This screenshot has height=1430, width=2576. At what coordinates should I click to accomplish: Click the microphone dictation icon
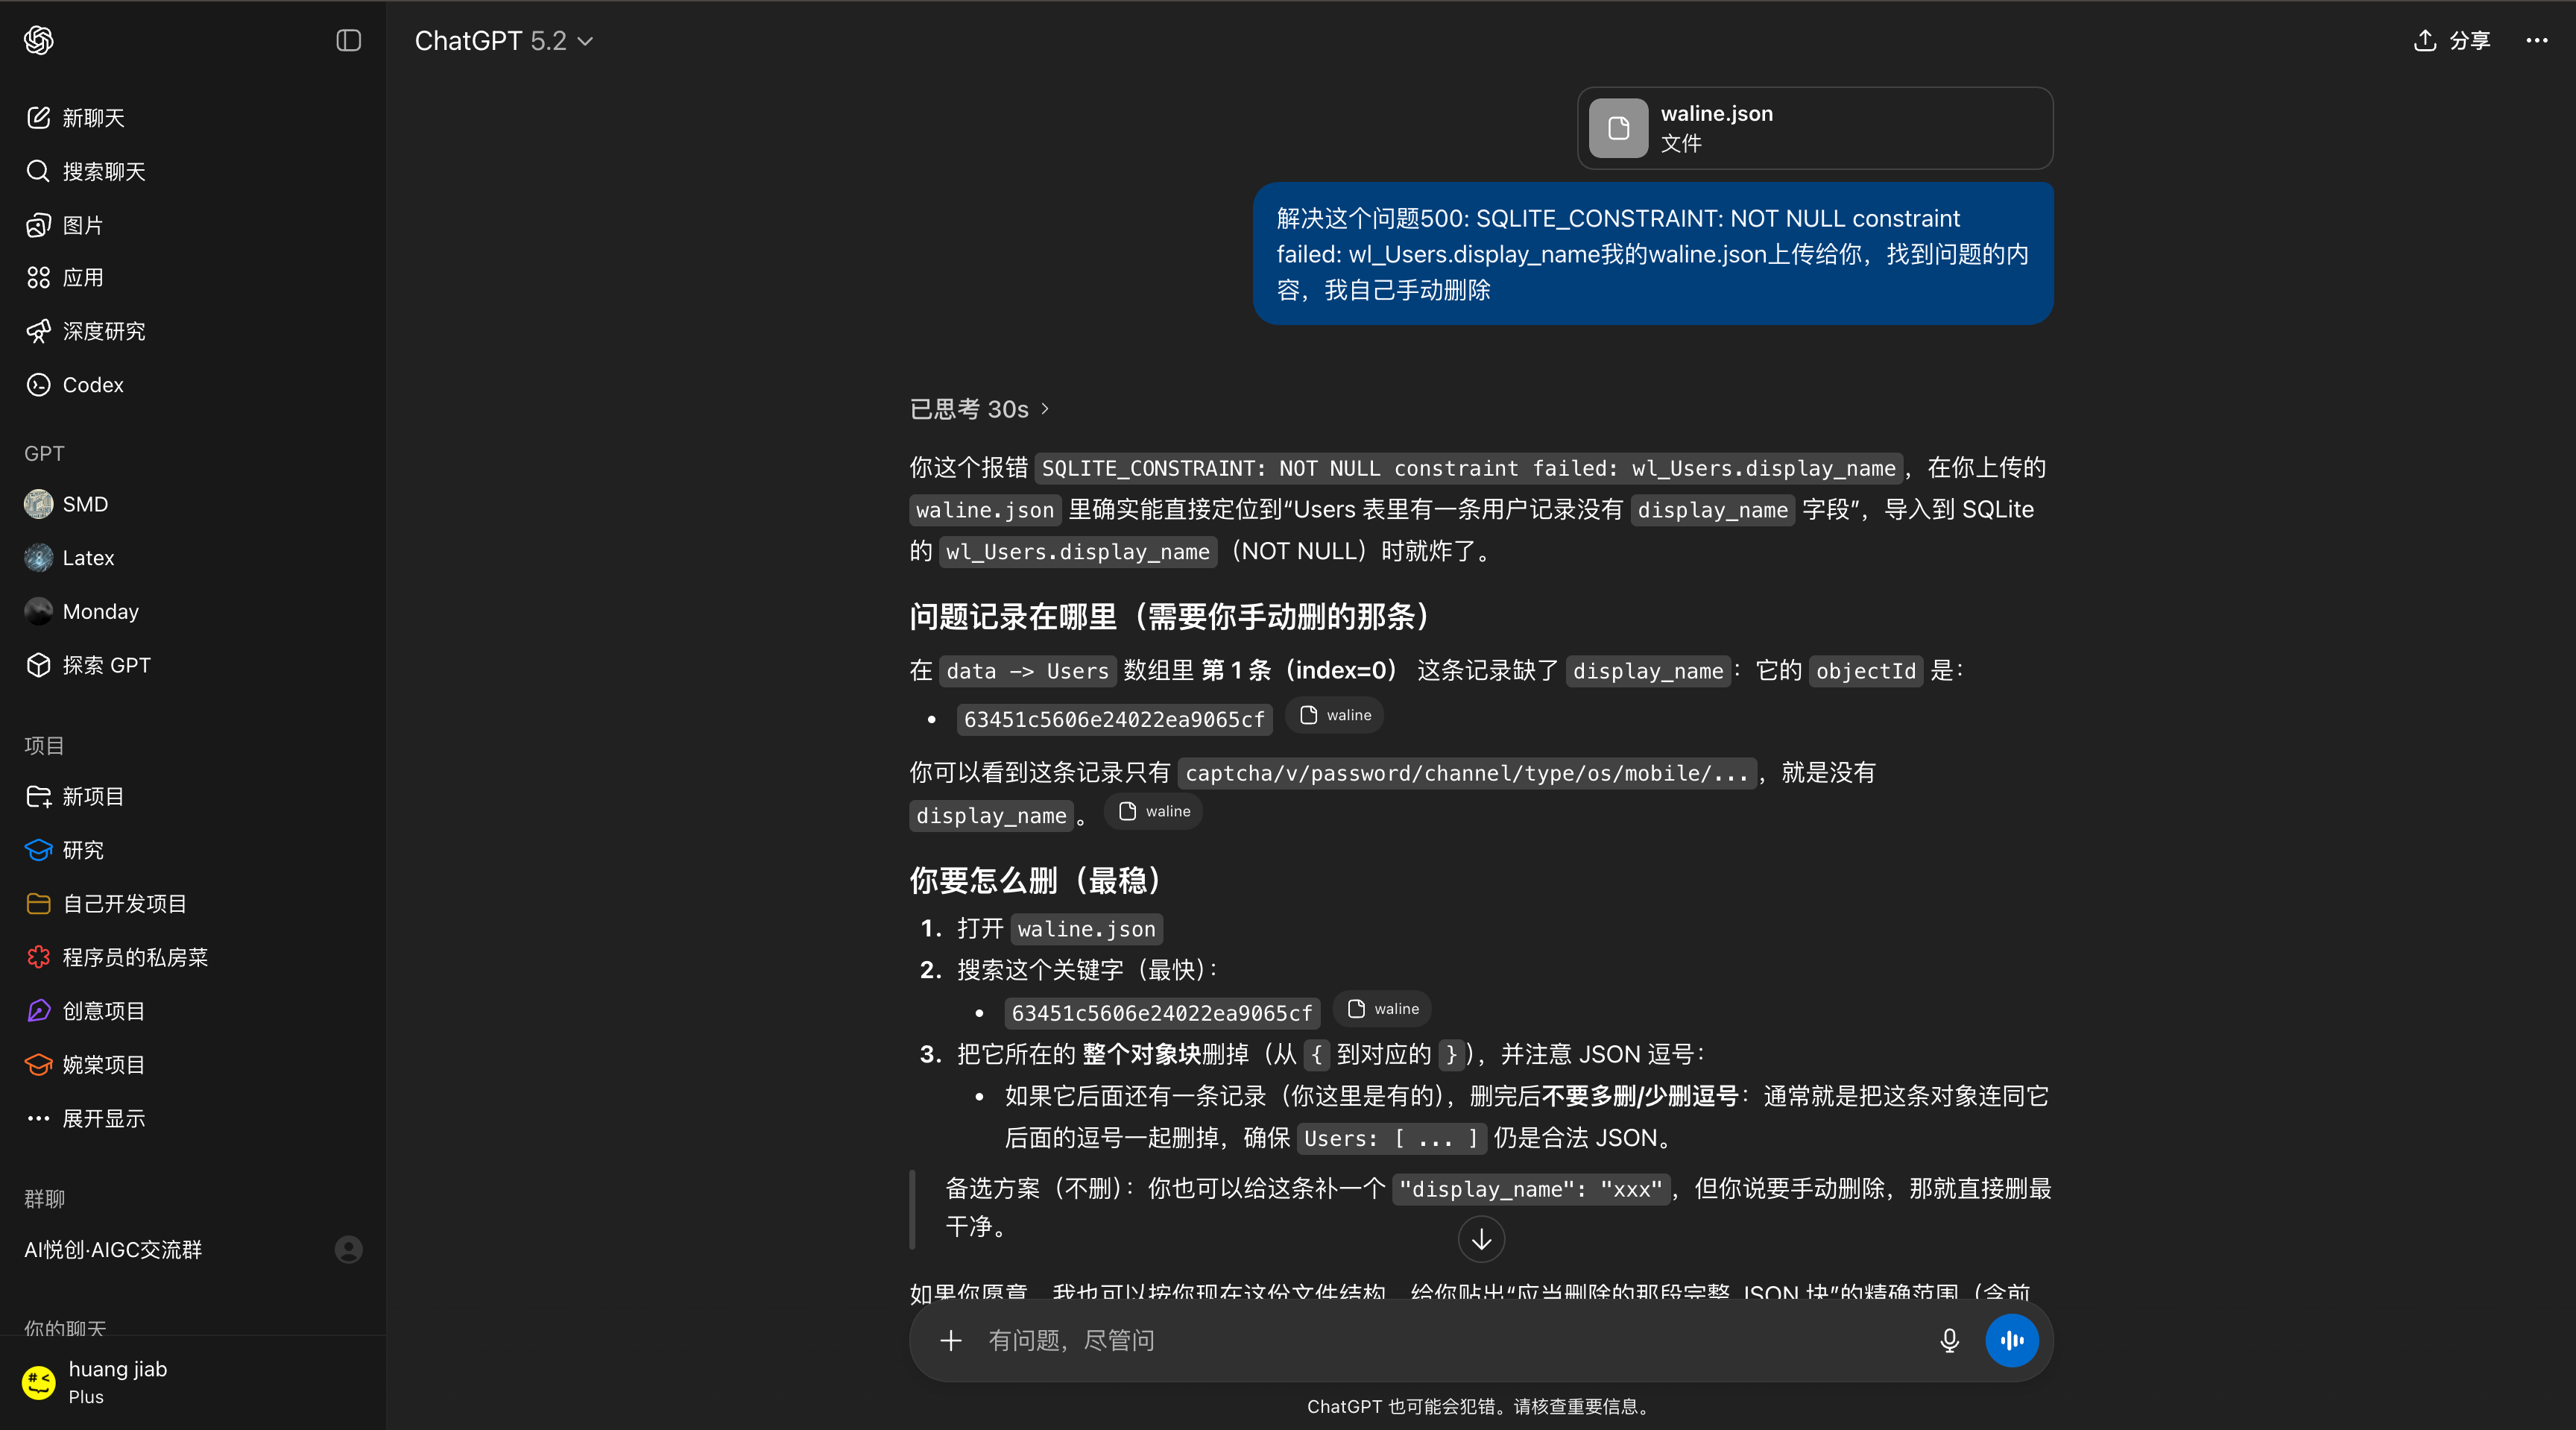tap(1949, 1340)
